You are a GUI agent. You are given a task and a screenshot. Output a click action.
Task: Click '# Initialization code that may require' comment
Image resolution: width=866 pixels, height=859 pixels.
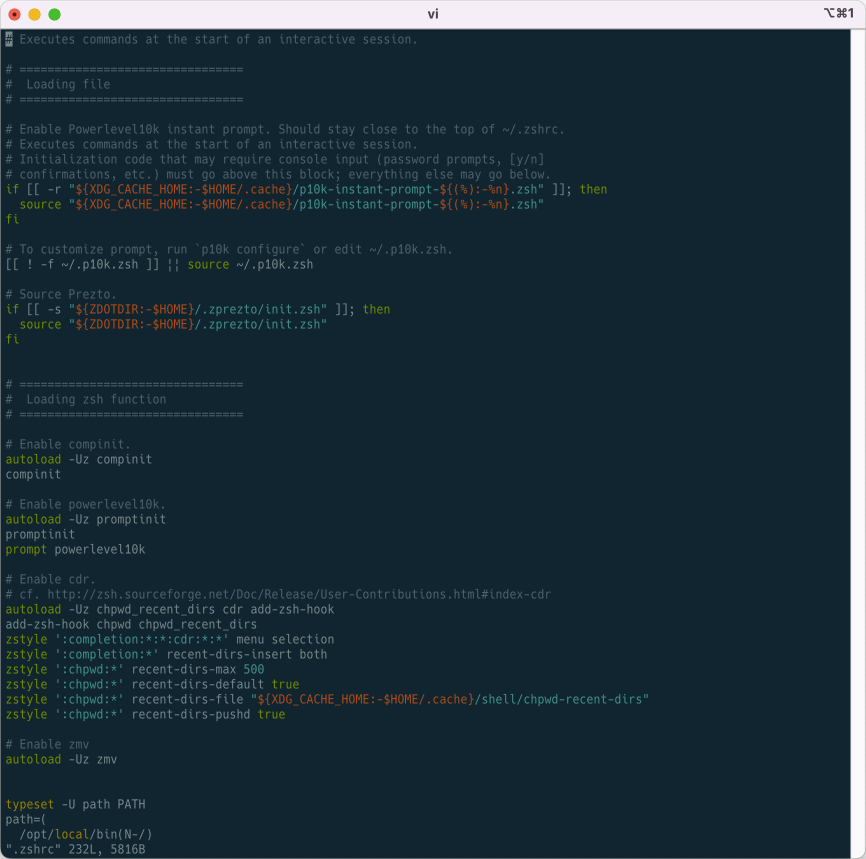pos(275,160)
